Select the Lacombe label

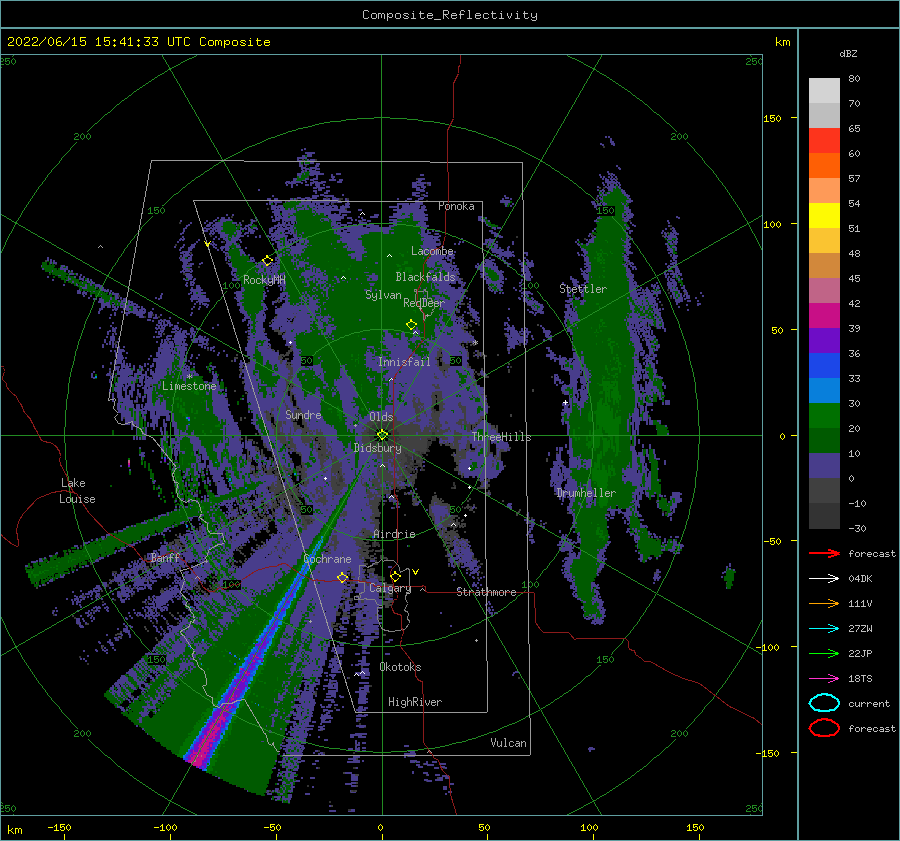coord(432,251)
